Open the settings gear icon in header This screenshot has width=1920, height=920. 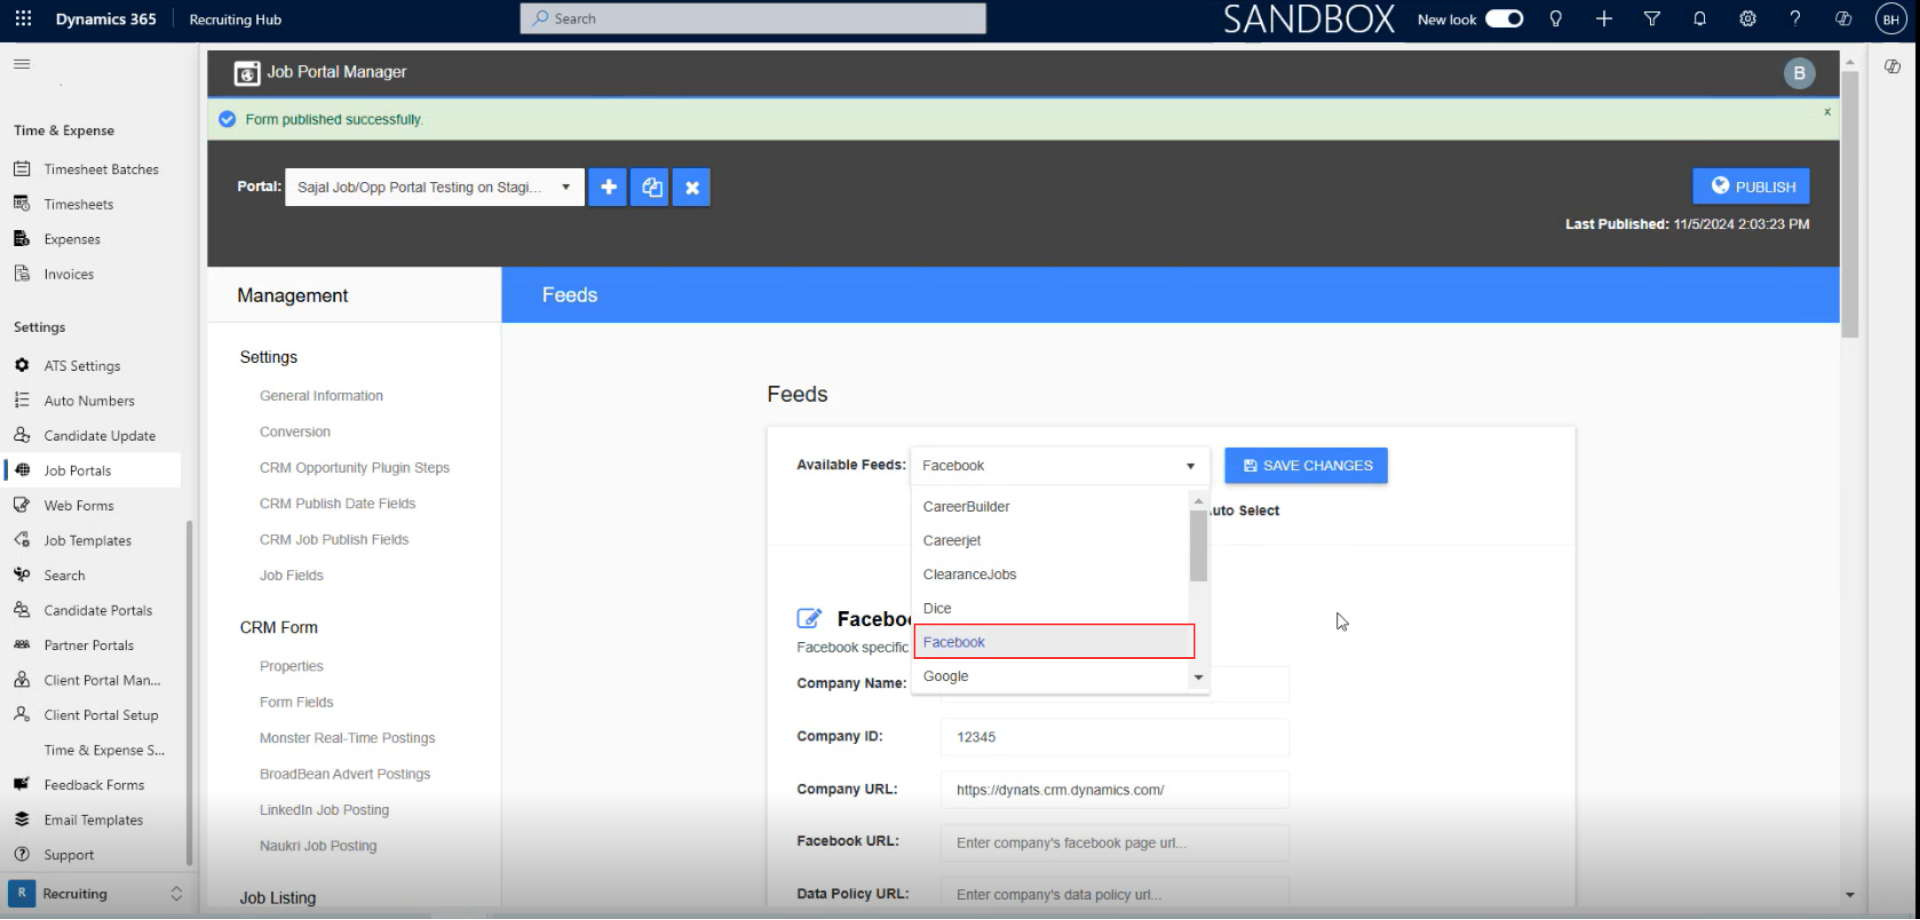[1747, 19]
